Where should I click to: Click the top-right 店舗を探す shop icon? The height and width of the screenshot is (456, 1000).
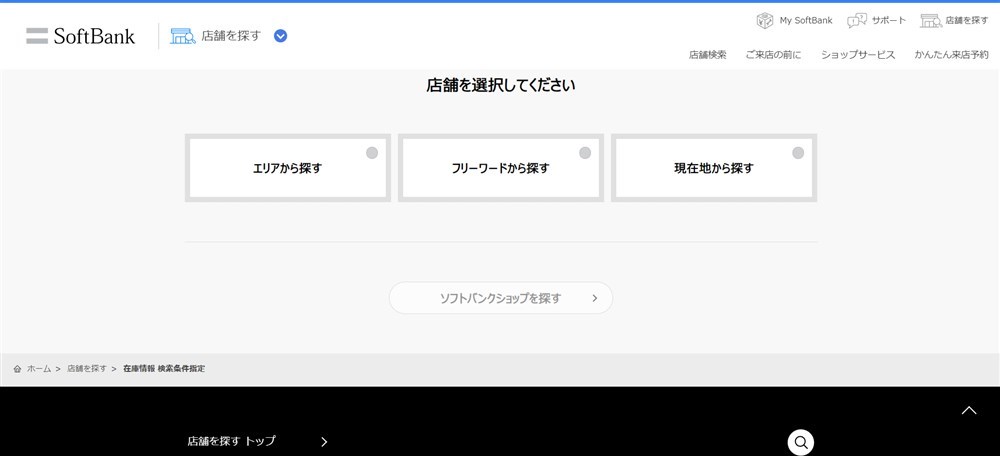point(930,20)
